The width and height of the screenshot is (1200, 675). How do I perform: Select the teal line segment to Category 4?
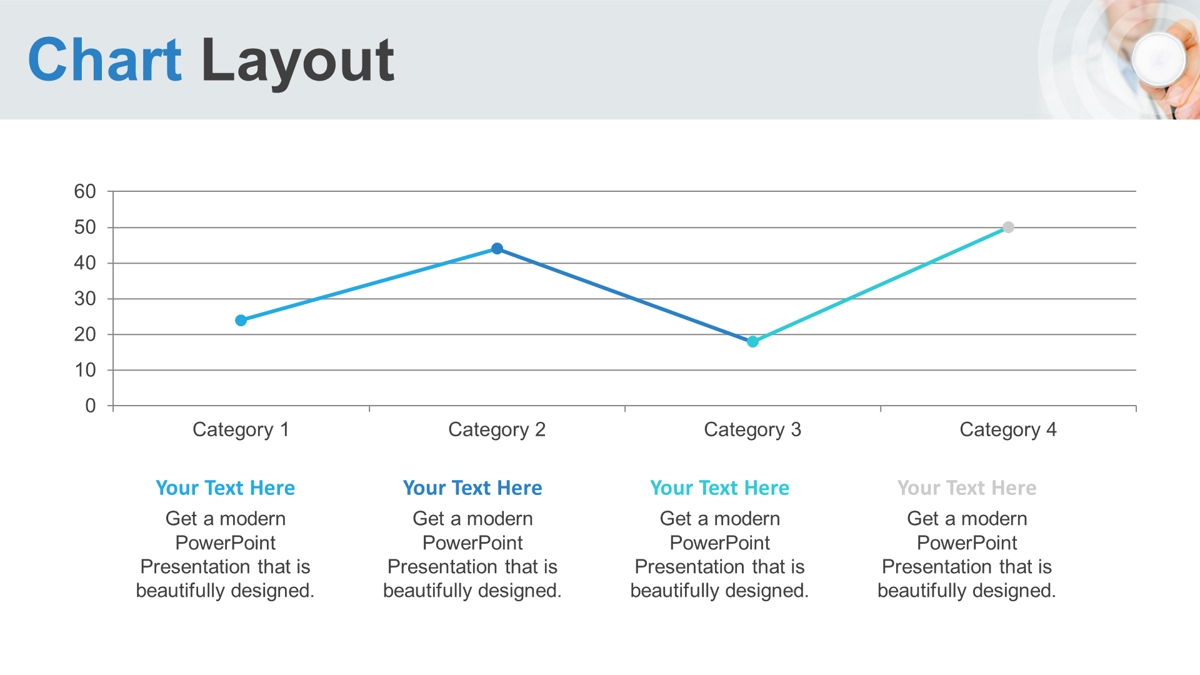[x=880, y=285]
